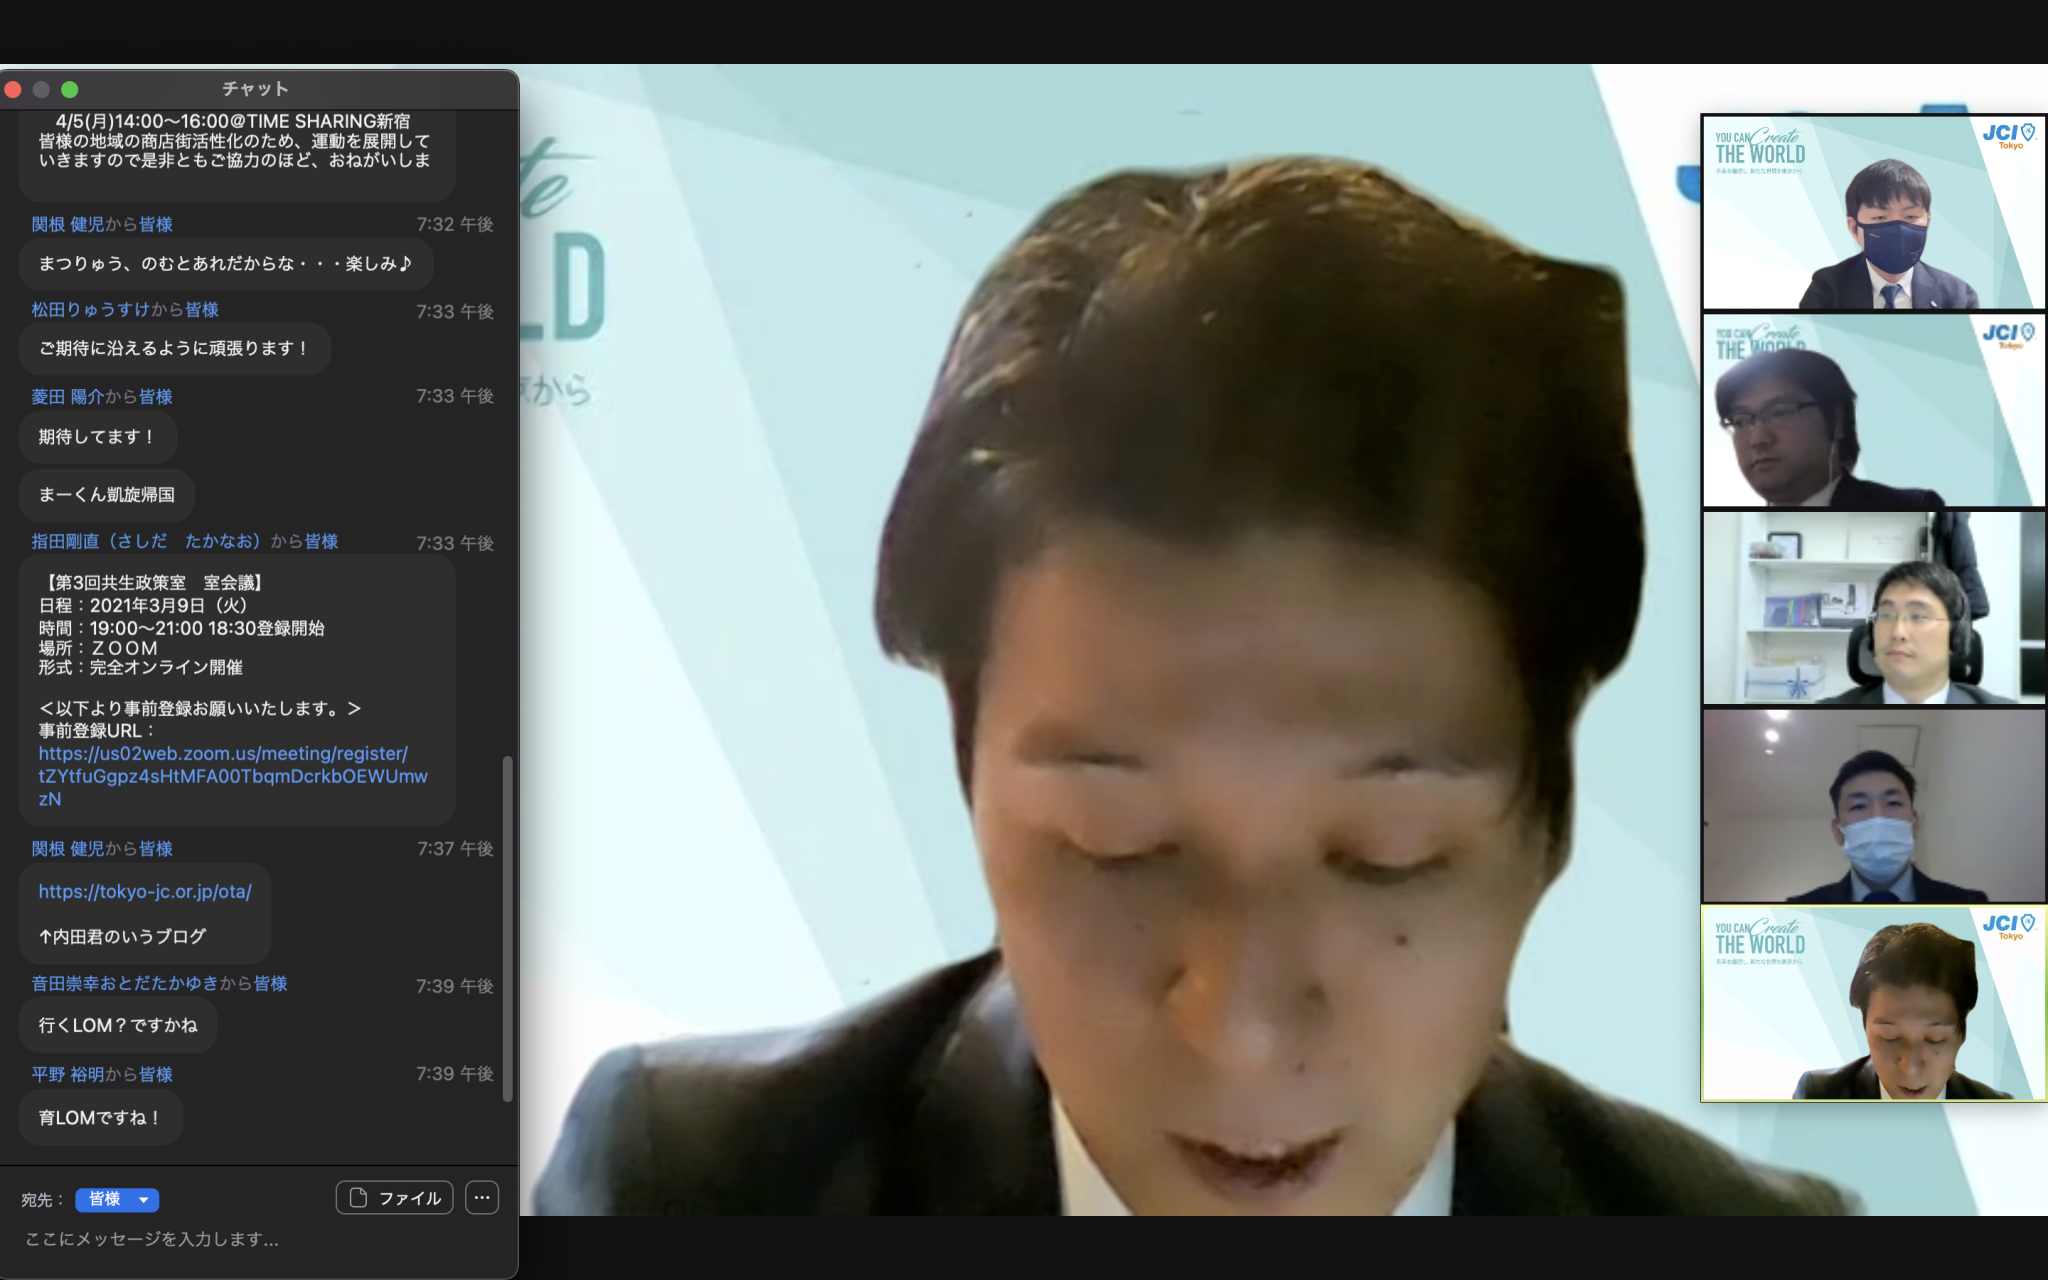Image resolution: width=2048 pixels, height=1280 pixels.
Task: Click the File attachment button in chat
Action: tap(395, 1198)
